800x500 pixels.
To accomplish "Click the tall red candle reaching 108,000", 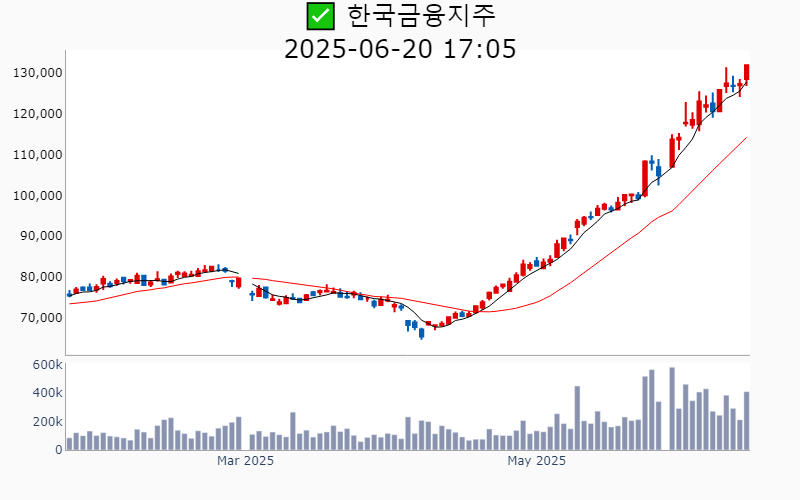I will tap(645, 179).
